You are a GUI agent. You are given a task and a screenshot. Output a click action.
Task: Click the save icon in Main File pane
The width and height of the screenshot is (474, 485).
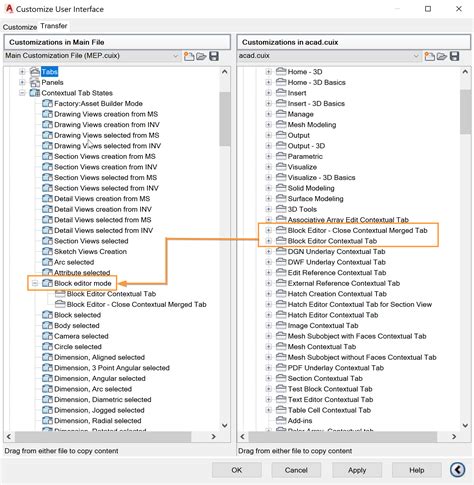point(214,56)
